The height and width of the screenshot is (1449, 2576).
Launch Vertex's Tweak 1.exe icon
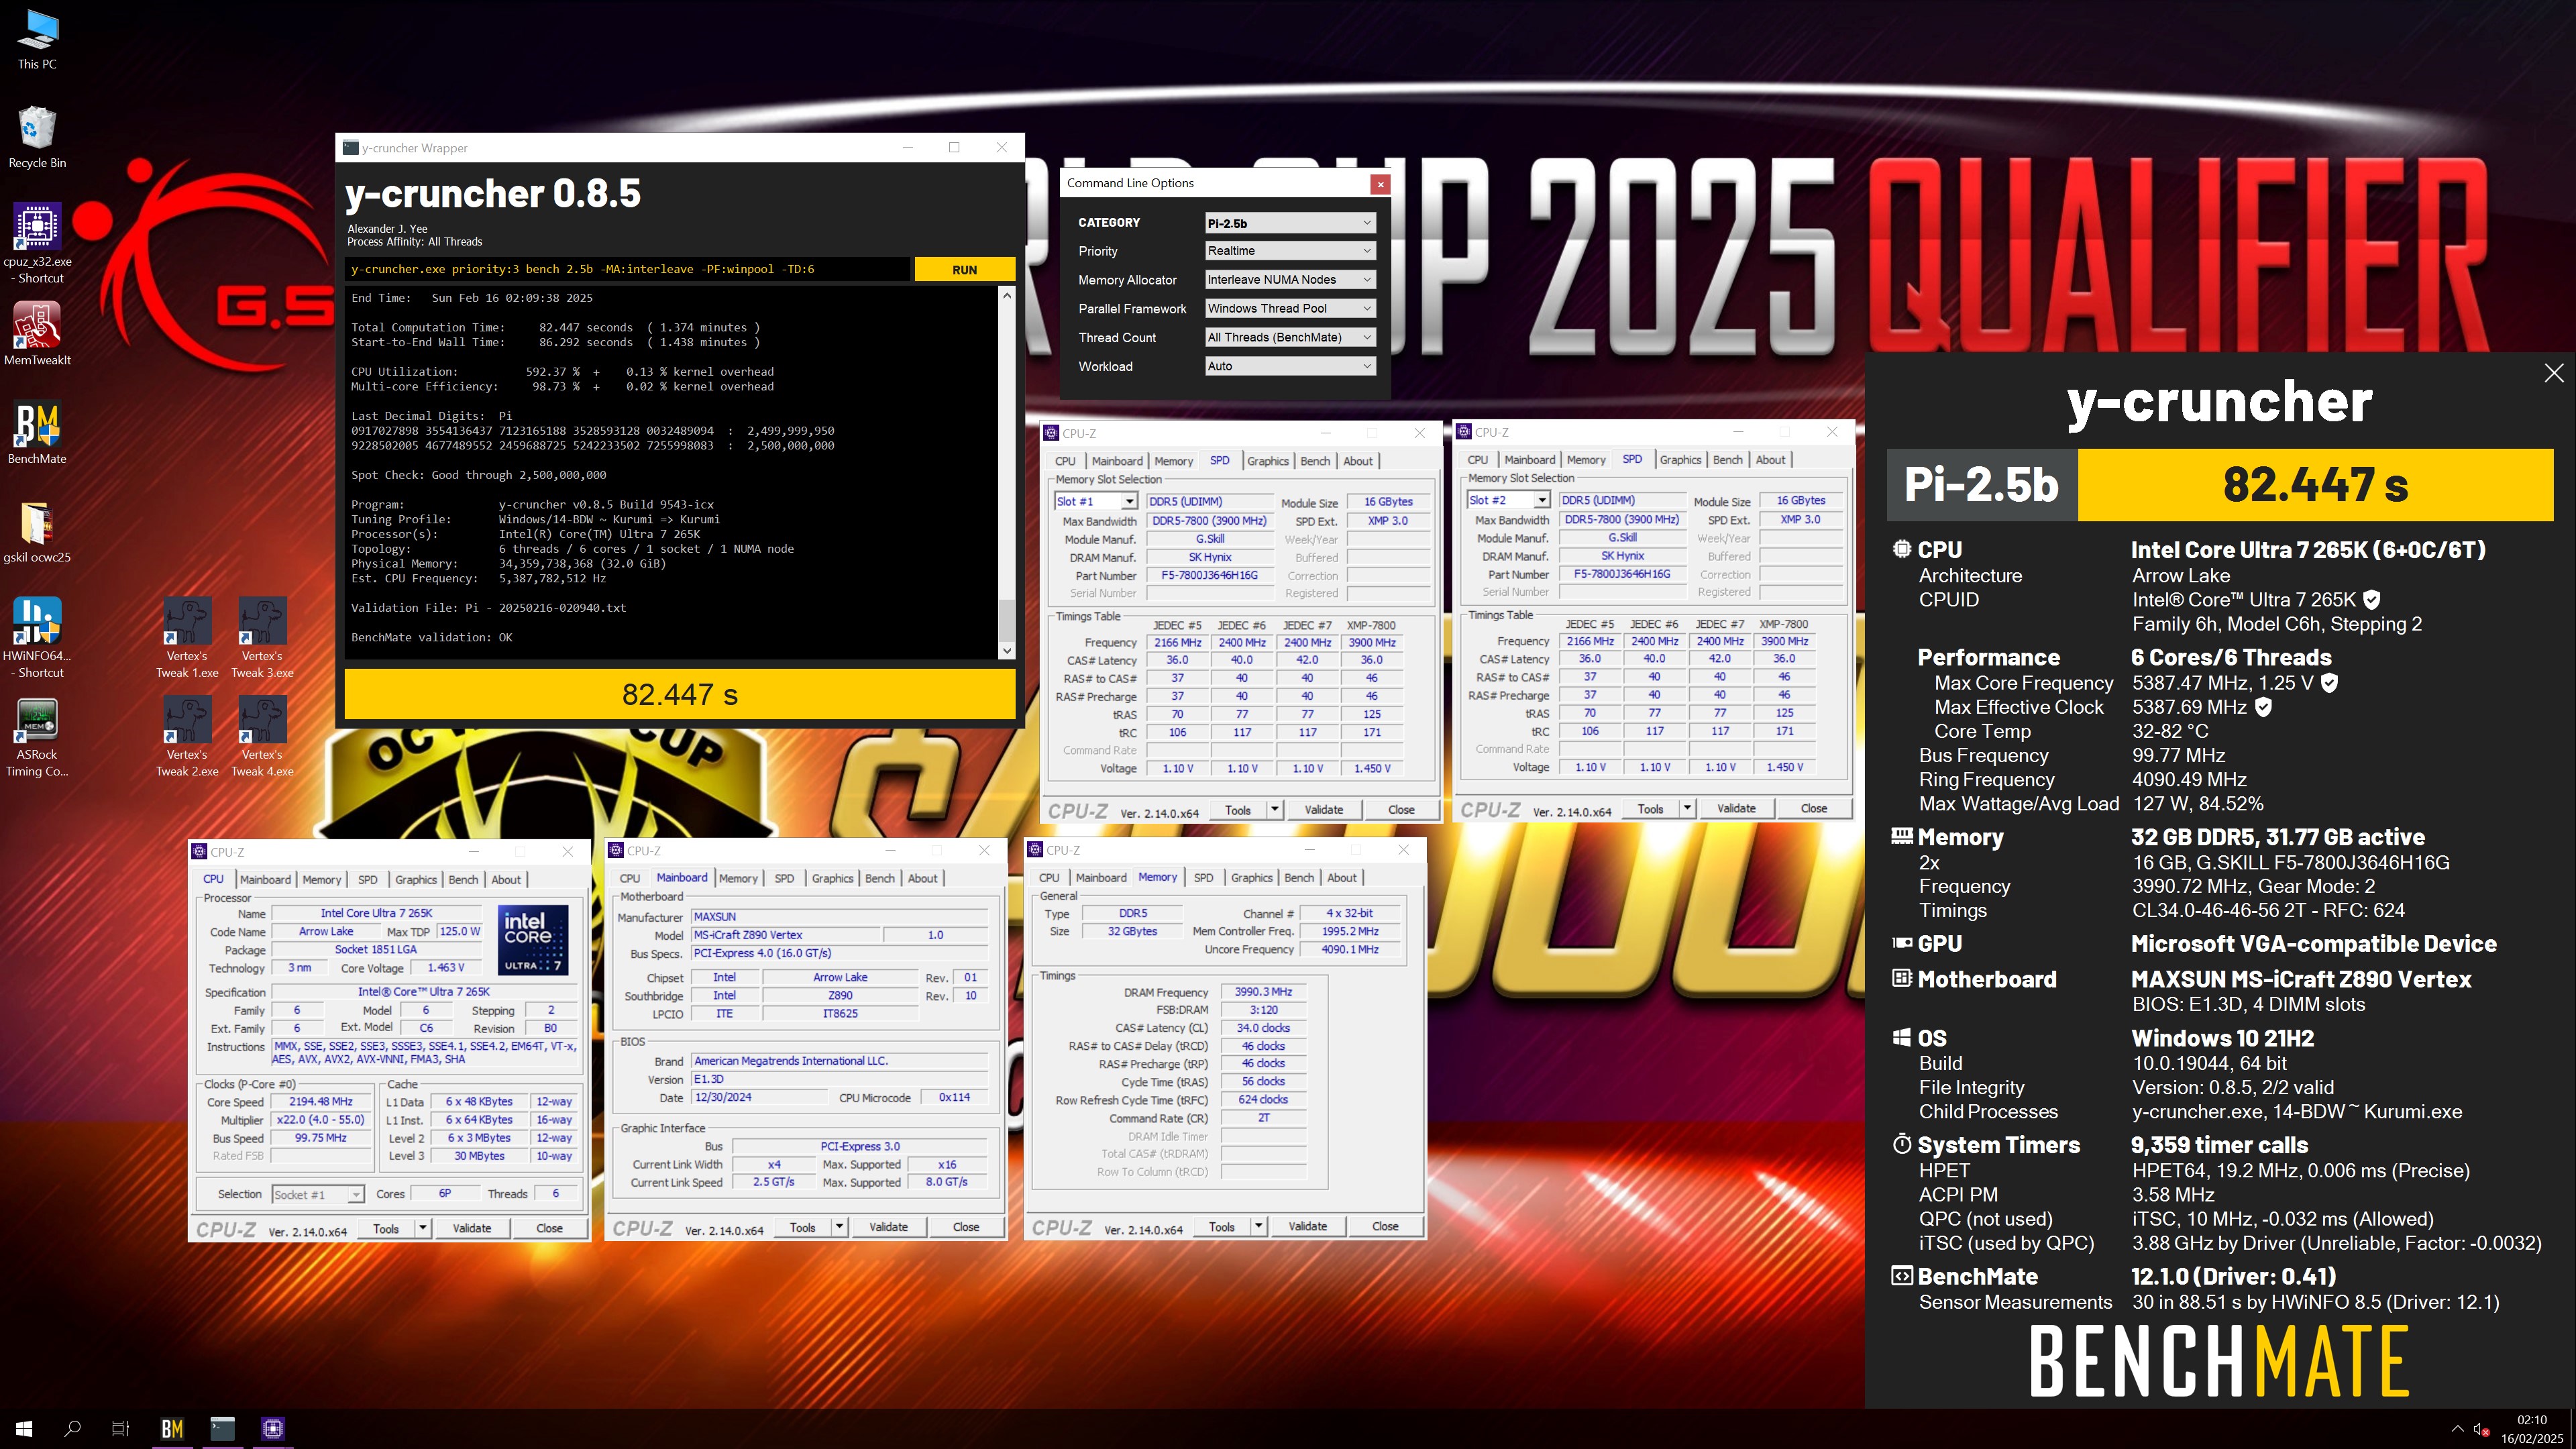(187, 637)
